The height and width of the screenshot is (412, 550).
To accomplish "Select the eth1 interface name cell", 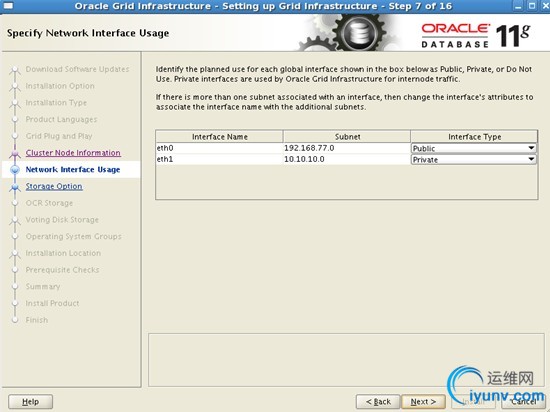I will tap(219, 159).
